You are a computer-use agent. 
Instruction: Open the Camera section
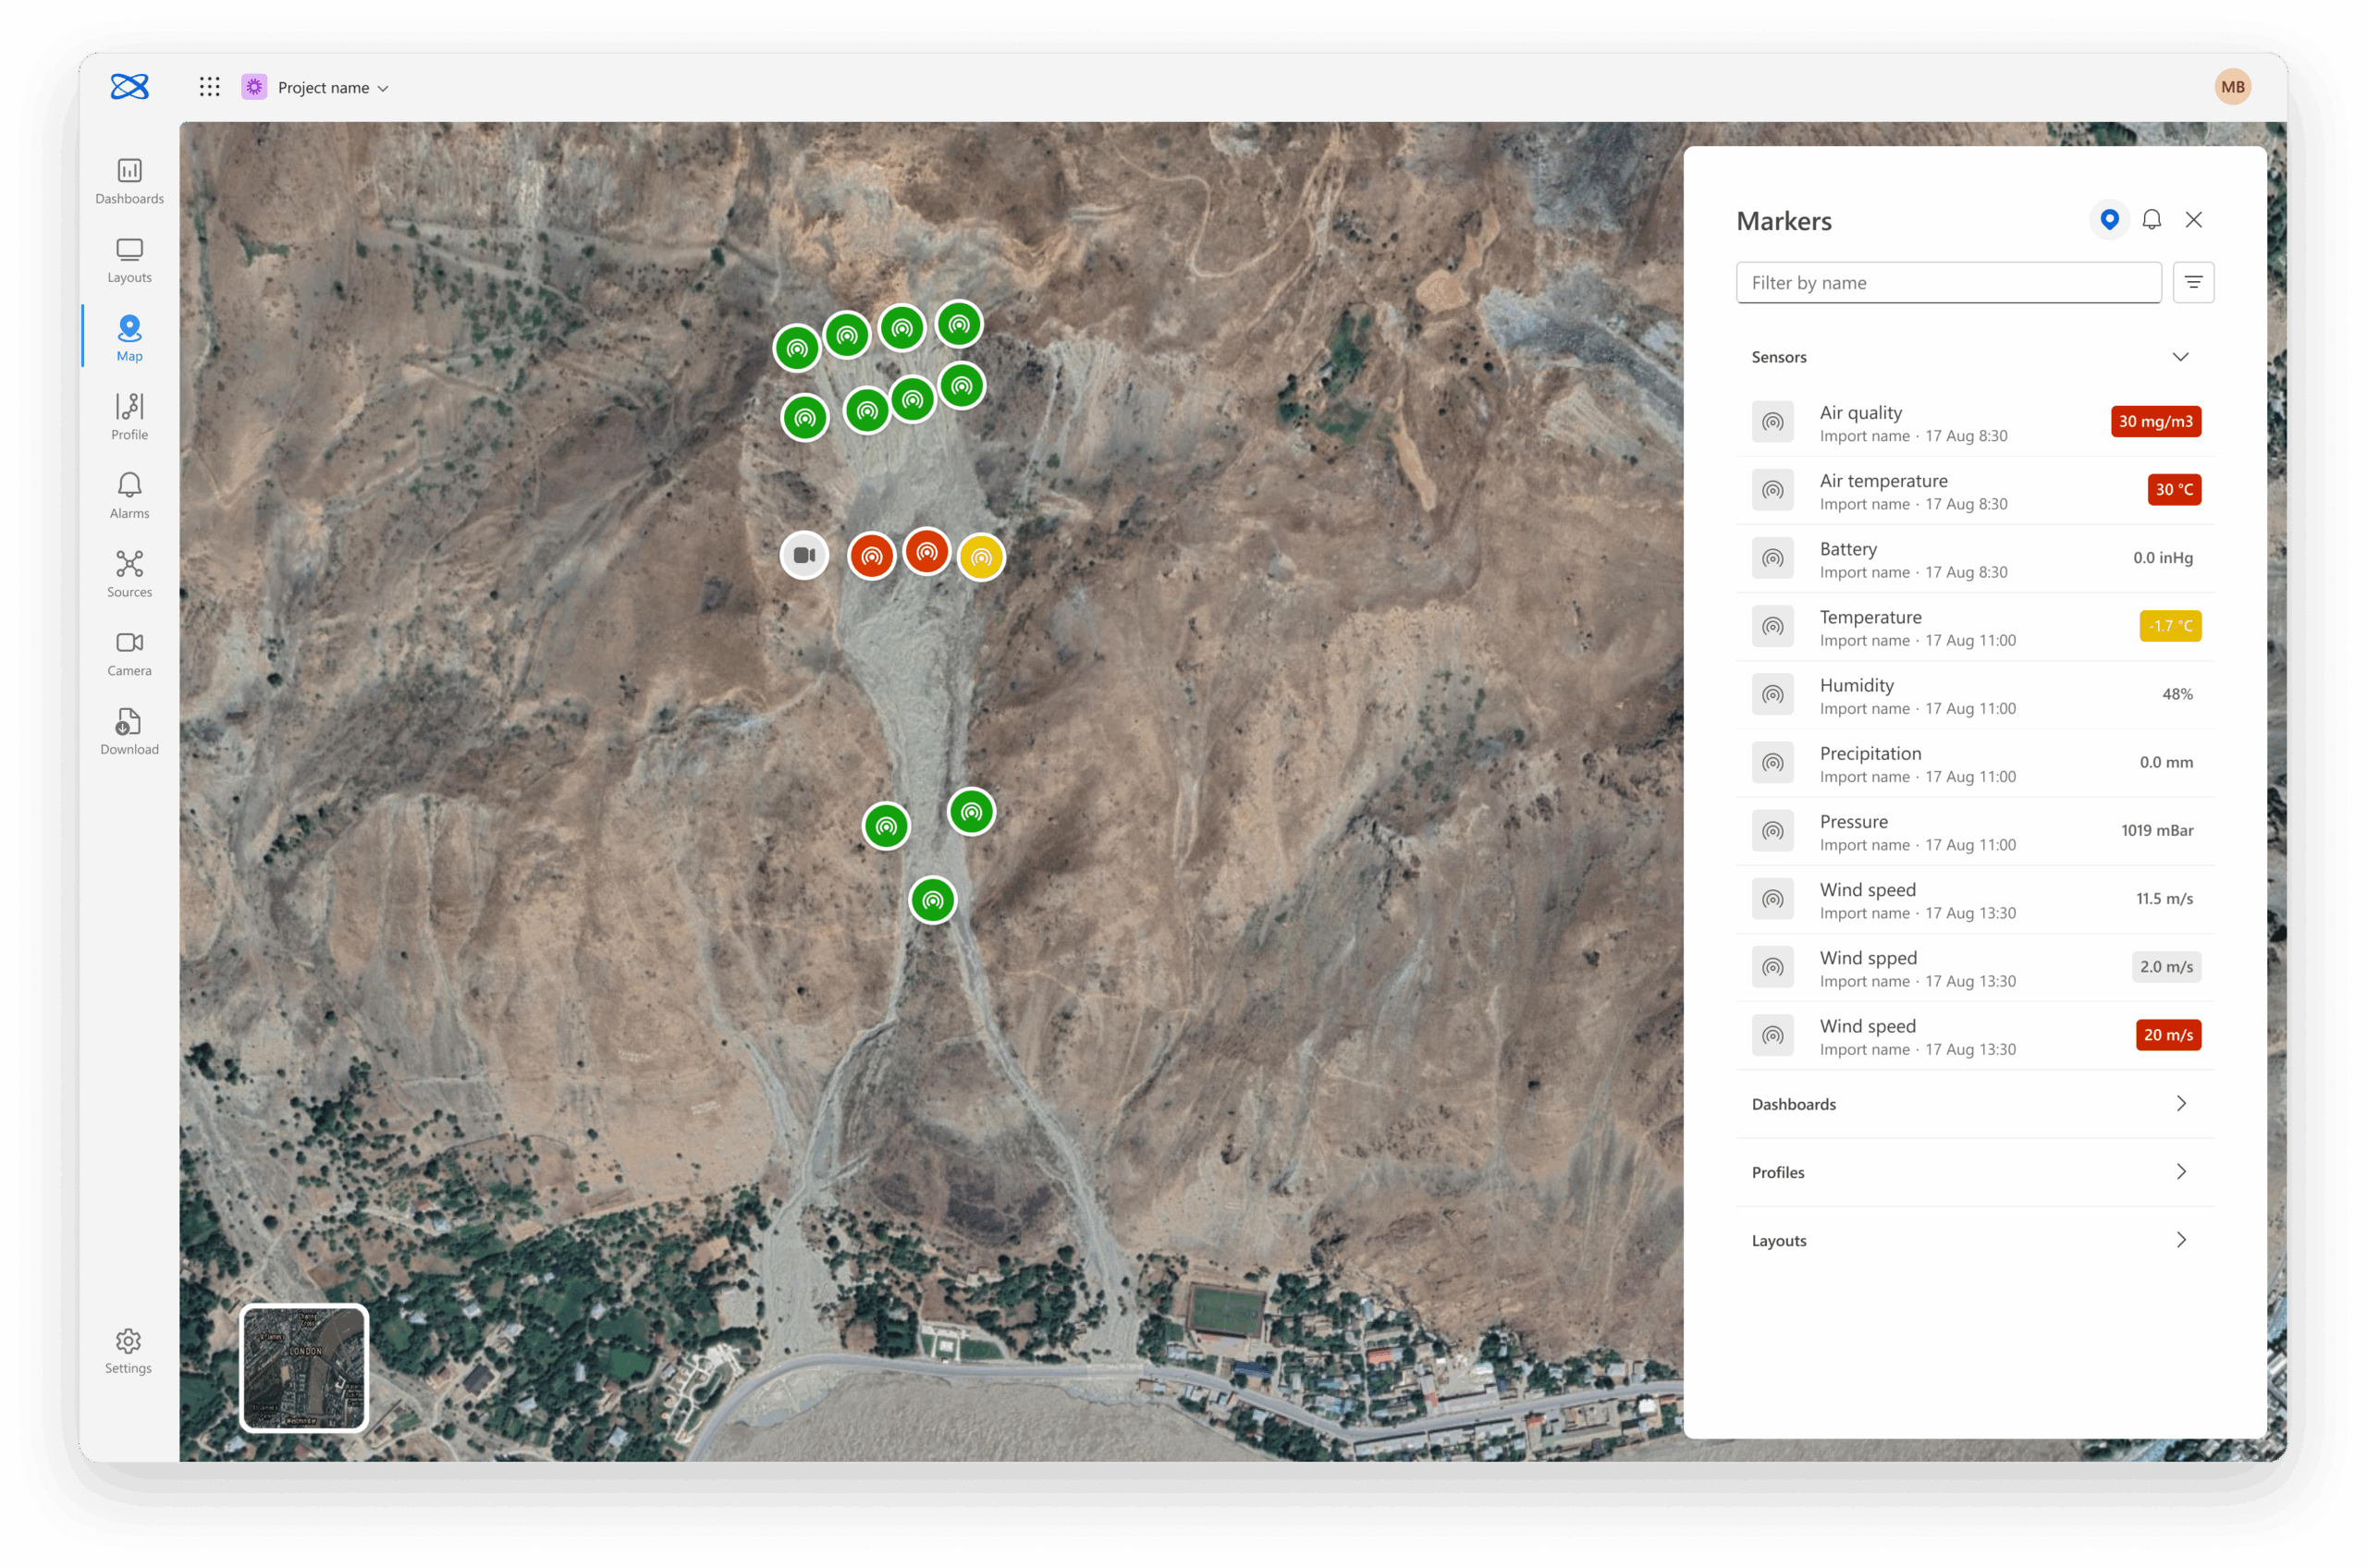click(129, 652)
